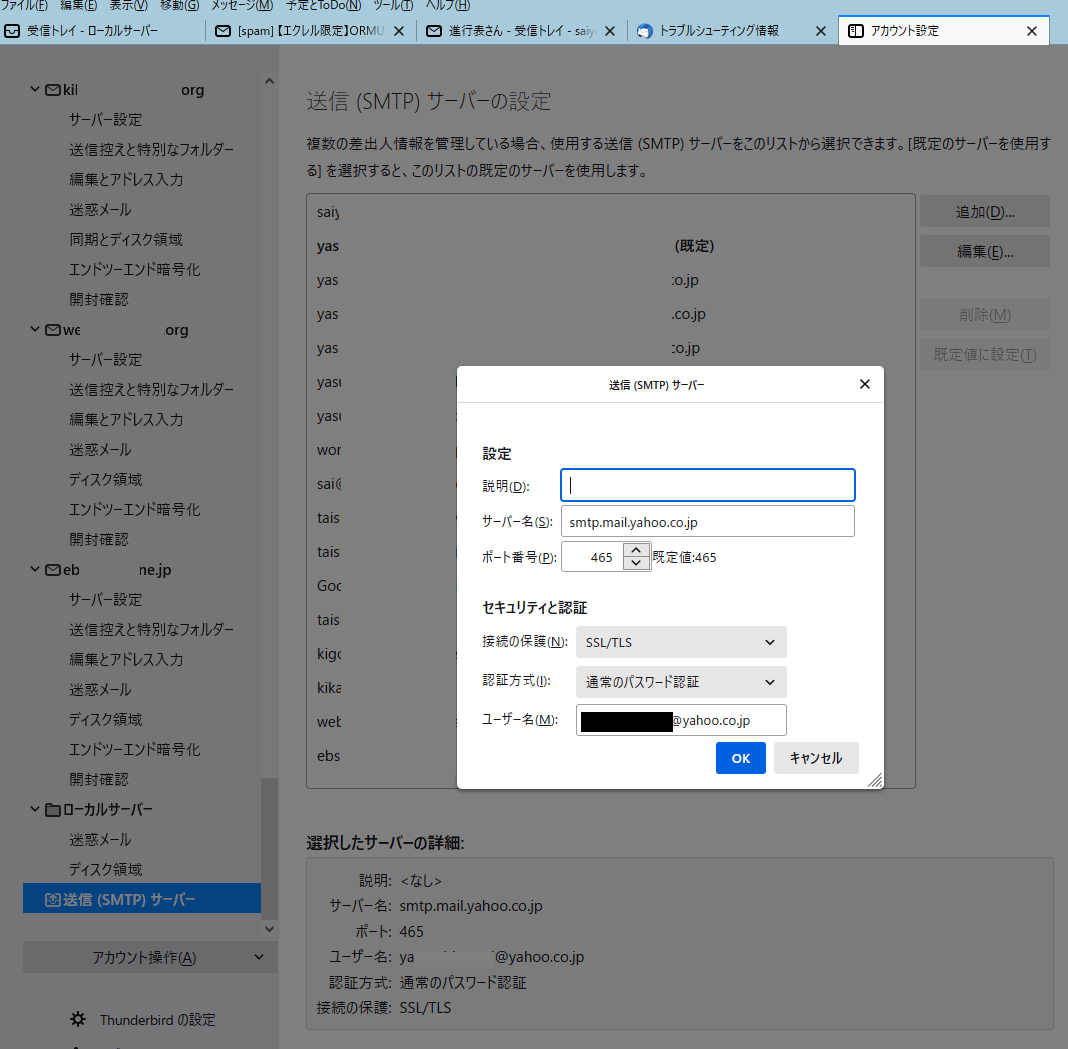Screen dimensions: 1068x1049
Task: Click the ポート番号 input field
Action: coord(593,557)
